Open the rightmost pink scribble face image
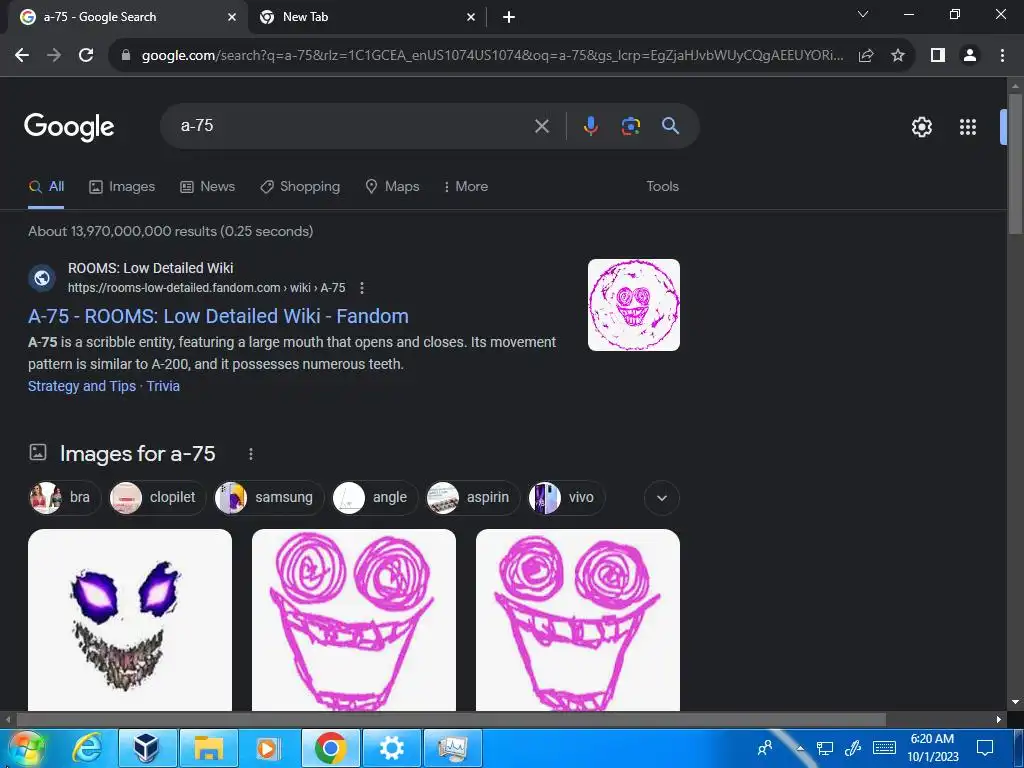This screenshot has width=1024, height=768. pos(578,620)
